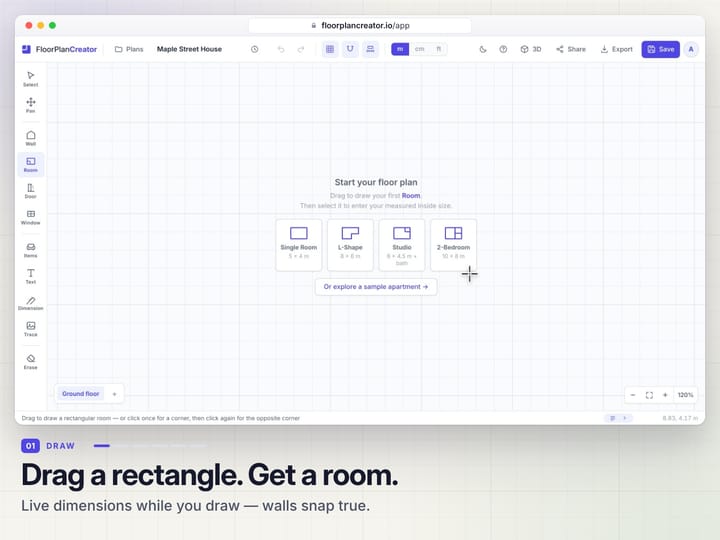Activate the Pan tool

[x=31, y=105]
